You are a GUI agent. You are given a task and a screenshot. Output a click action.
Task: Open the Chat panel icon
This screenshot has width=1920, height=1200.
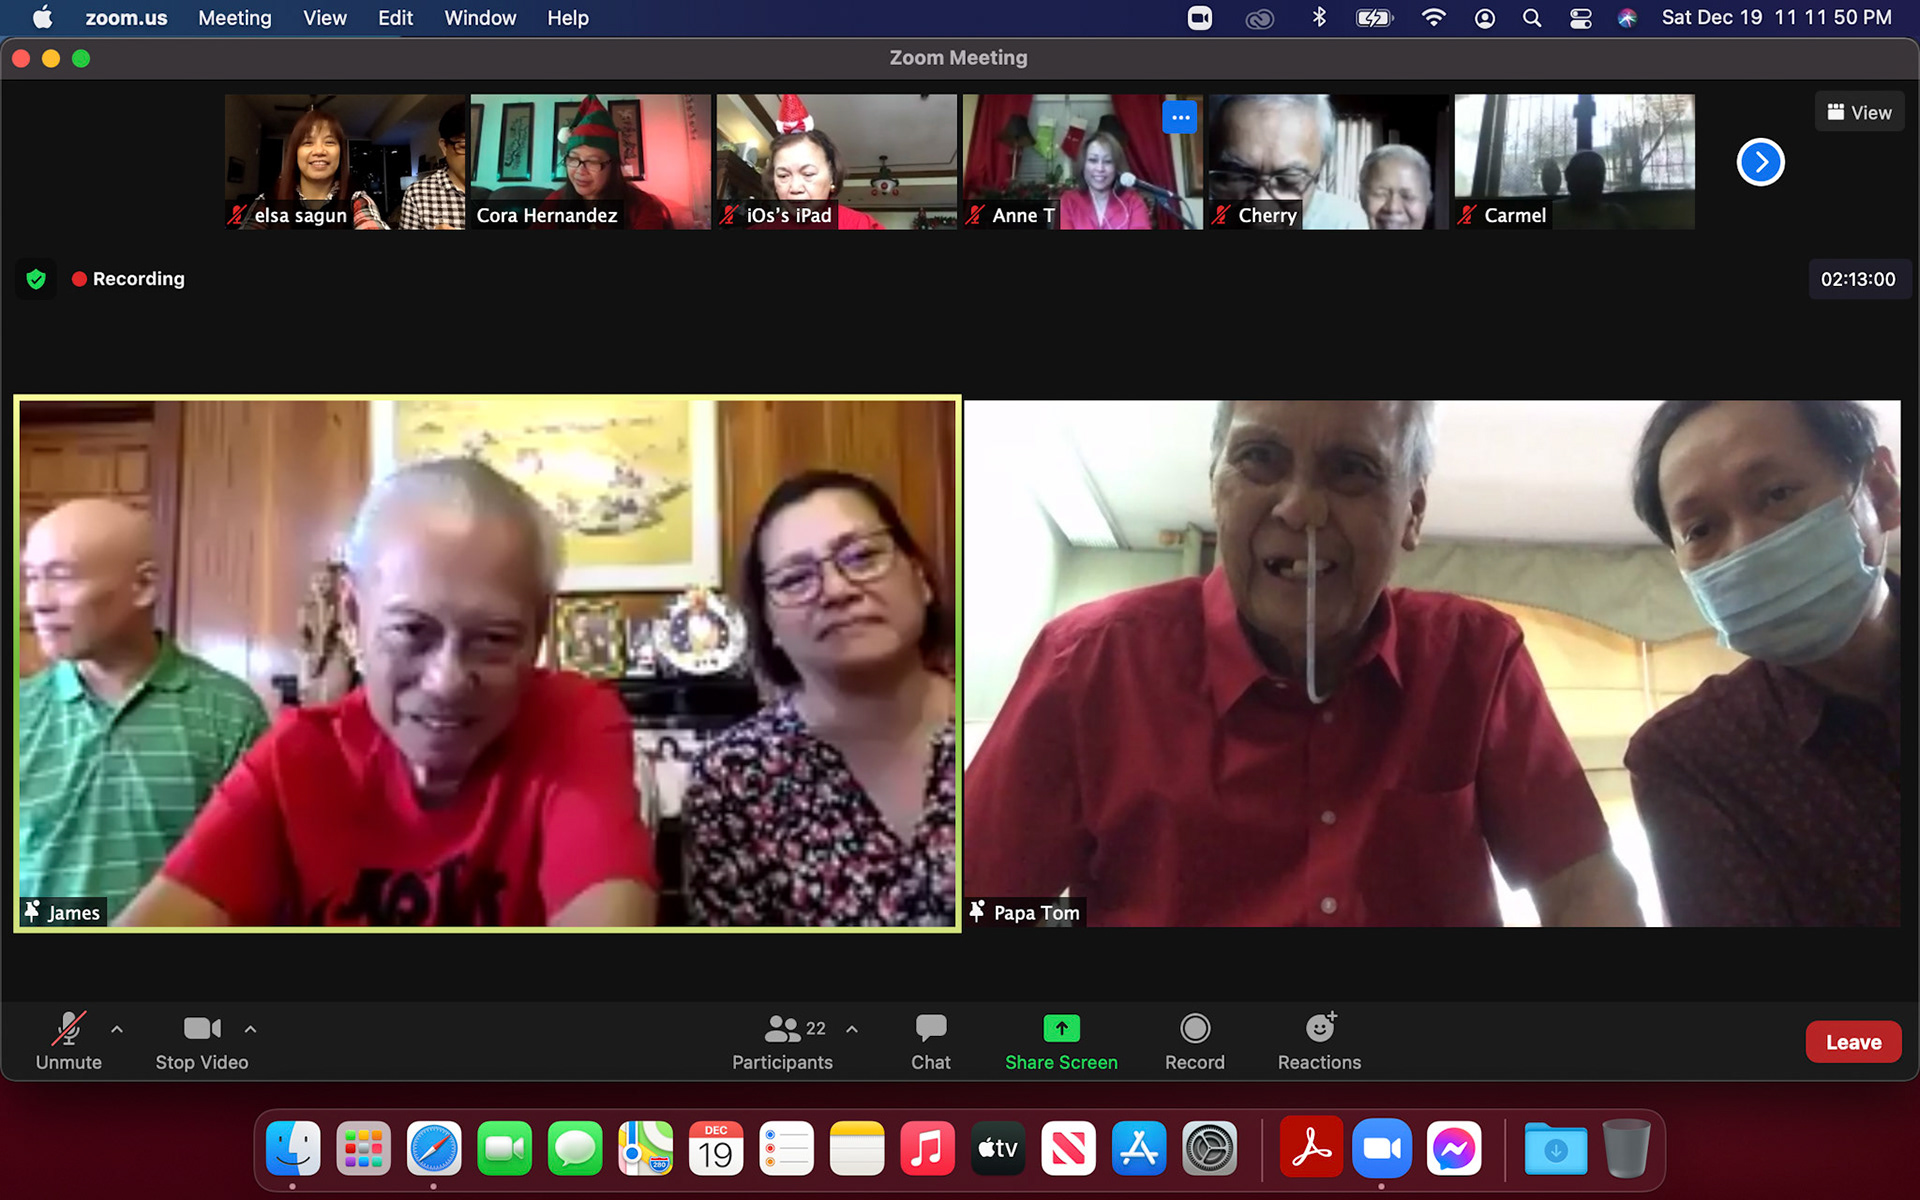click(x=930, y=1029)
